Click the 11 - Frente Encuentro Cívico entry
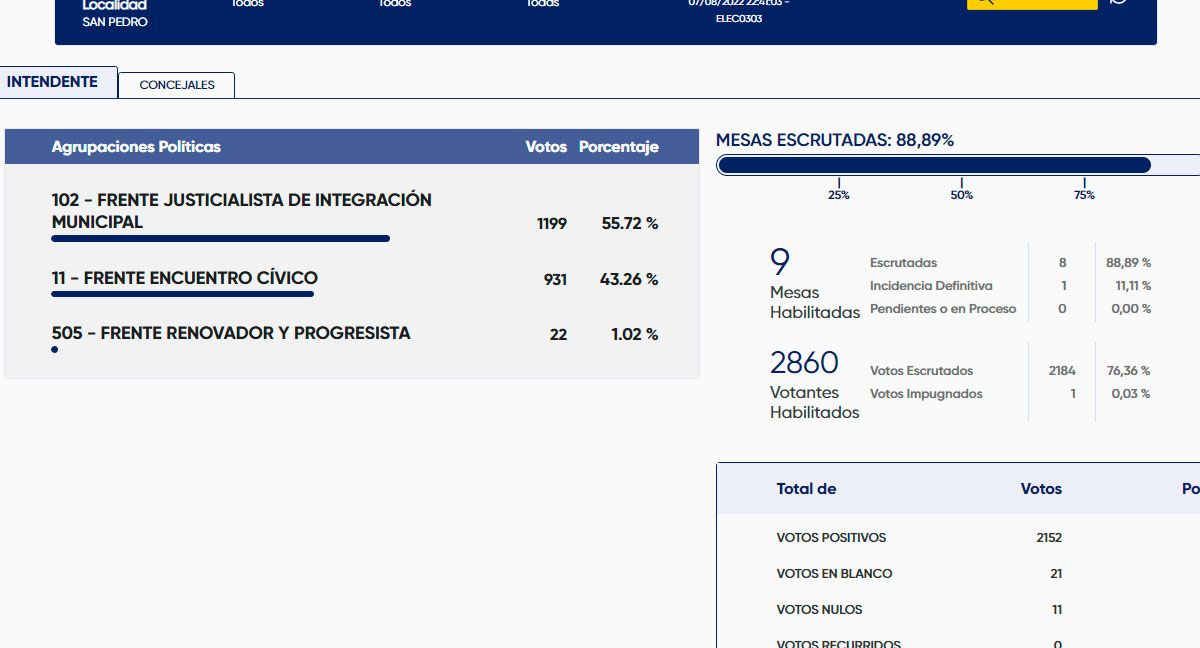Viewport: 1200px width, 648px height. pos(184,278)
